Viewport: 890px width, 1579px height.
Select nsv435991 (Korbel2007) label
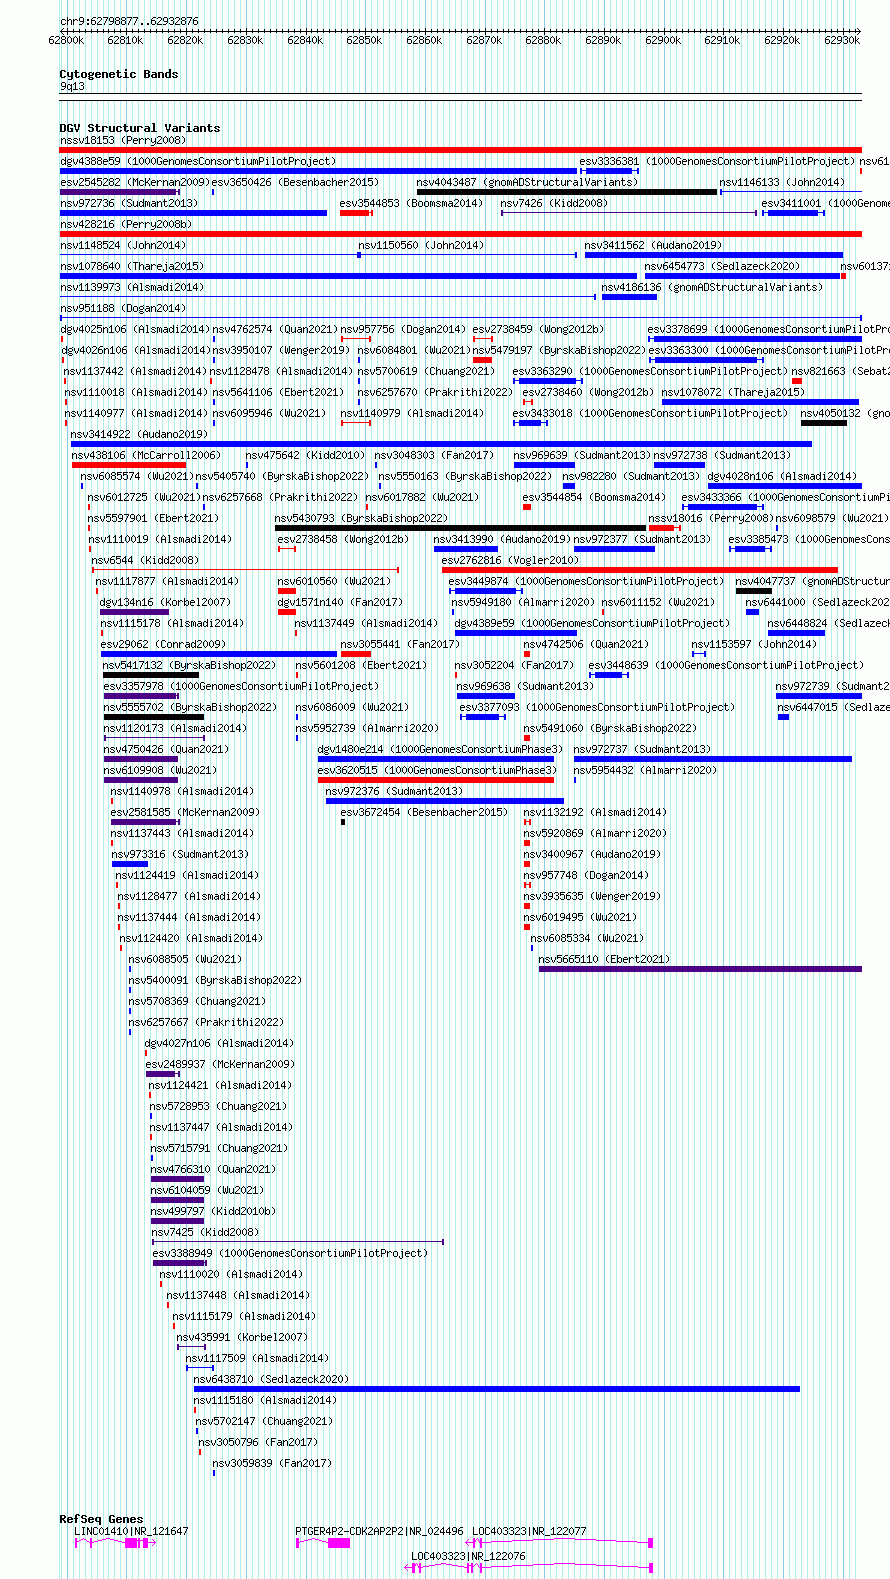click(243, 1338)
